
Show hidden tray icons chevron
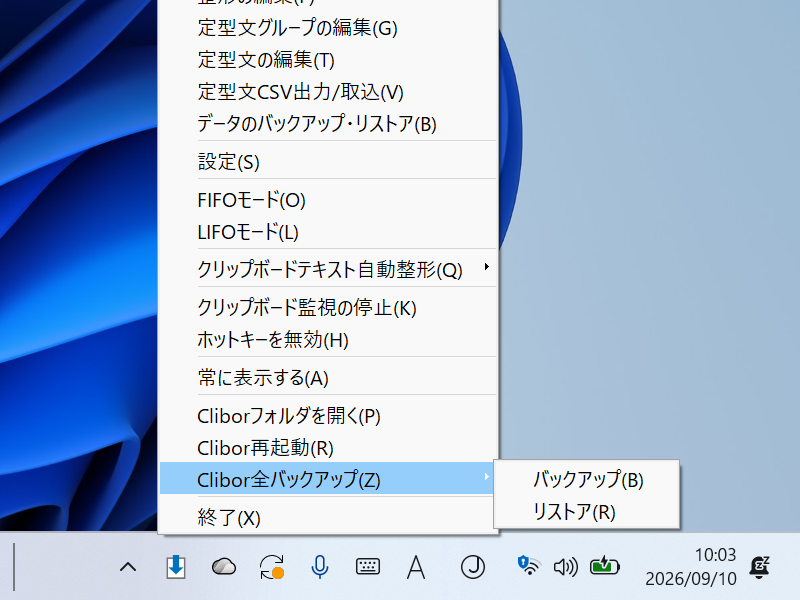pos(128,567)
